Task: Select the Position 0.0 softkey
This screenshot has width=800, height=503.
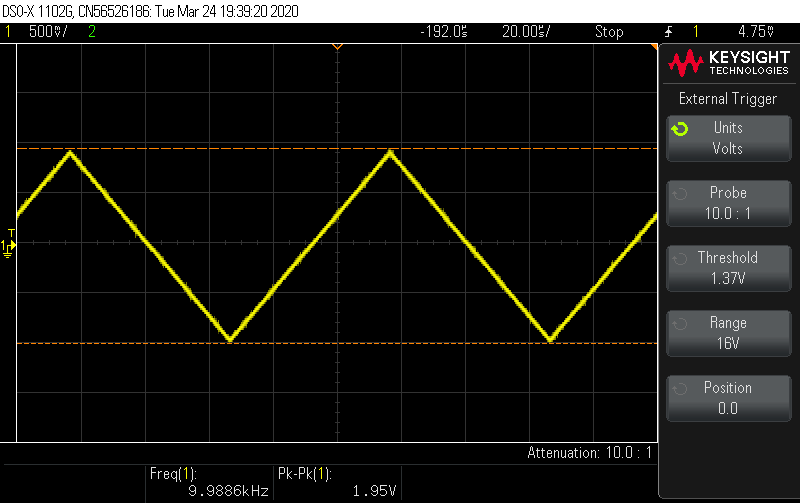Action: click(729, 398)
